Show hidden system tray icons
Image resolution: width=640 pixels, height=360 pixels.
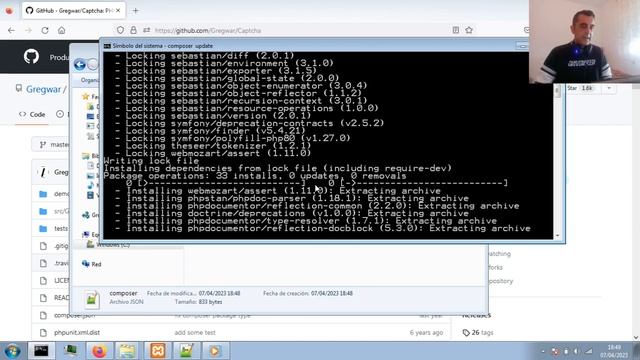[x=543, y=351]
